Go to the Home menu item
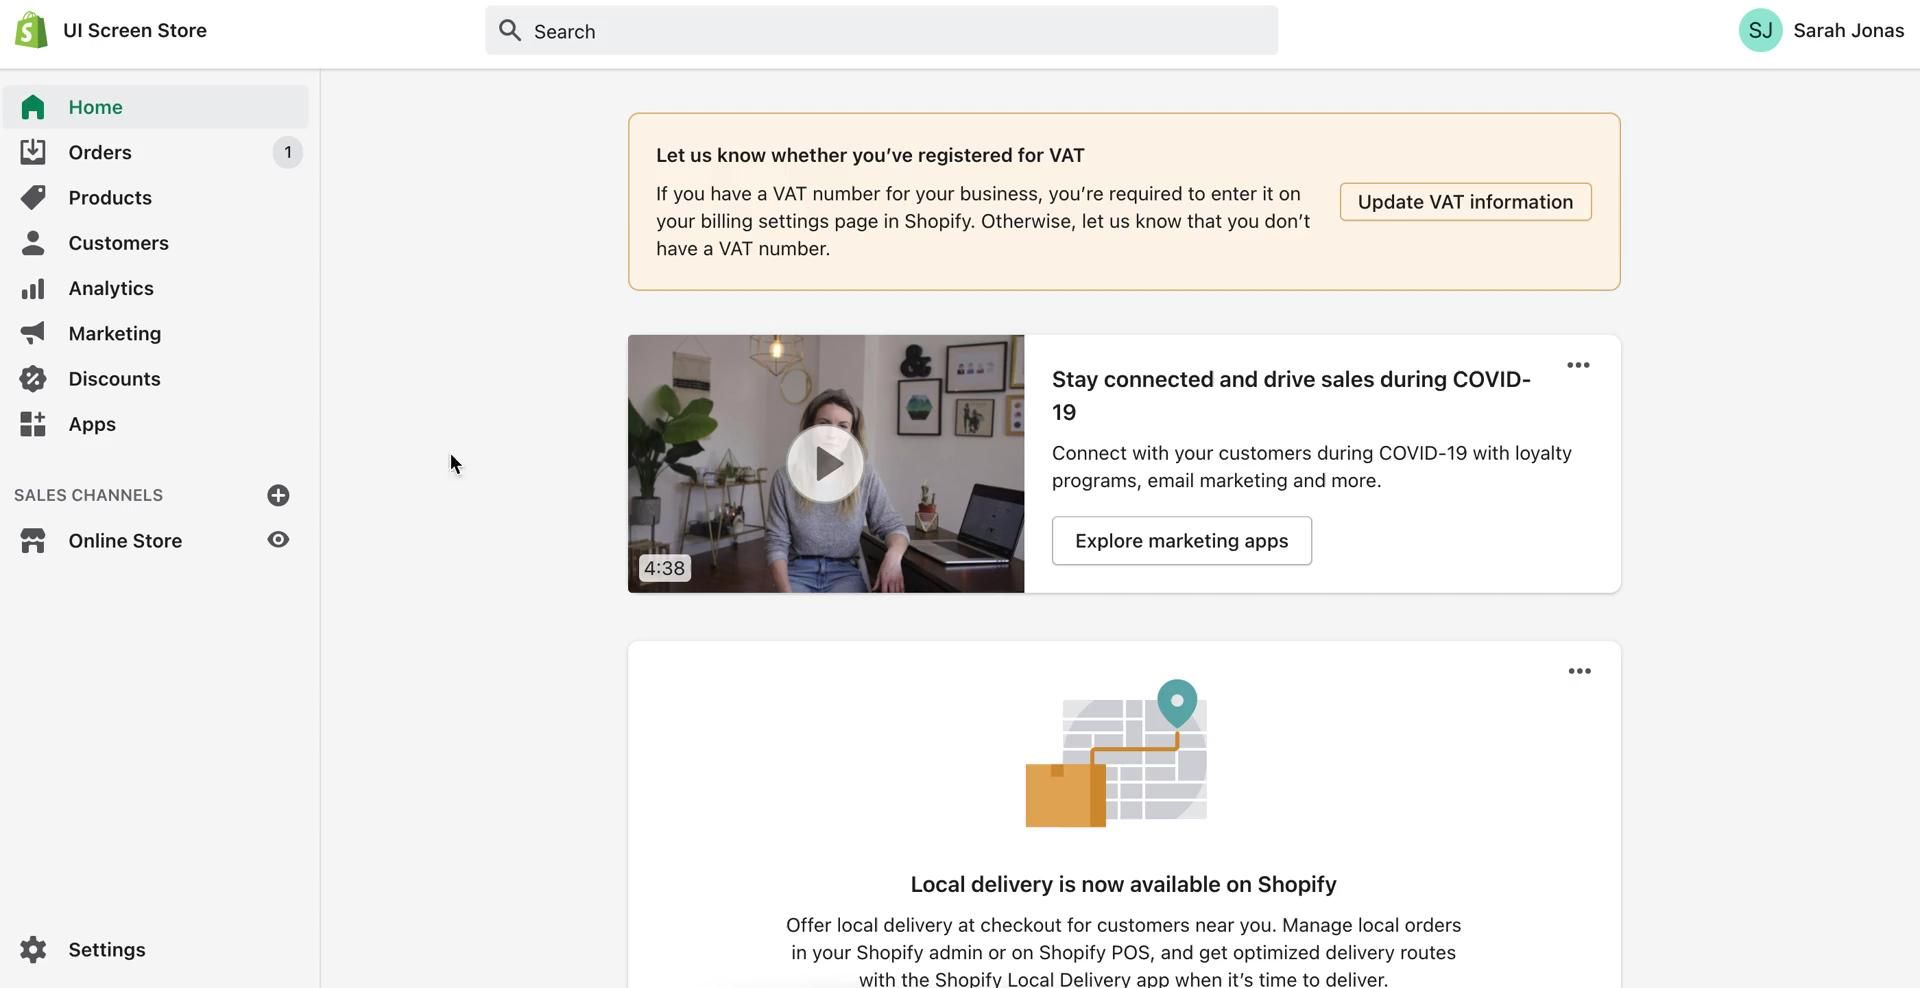 point(96,107)
